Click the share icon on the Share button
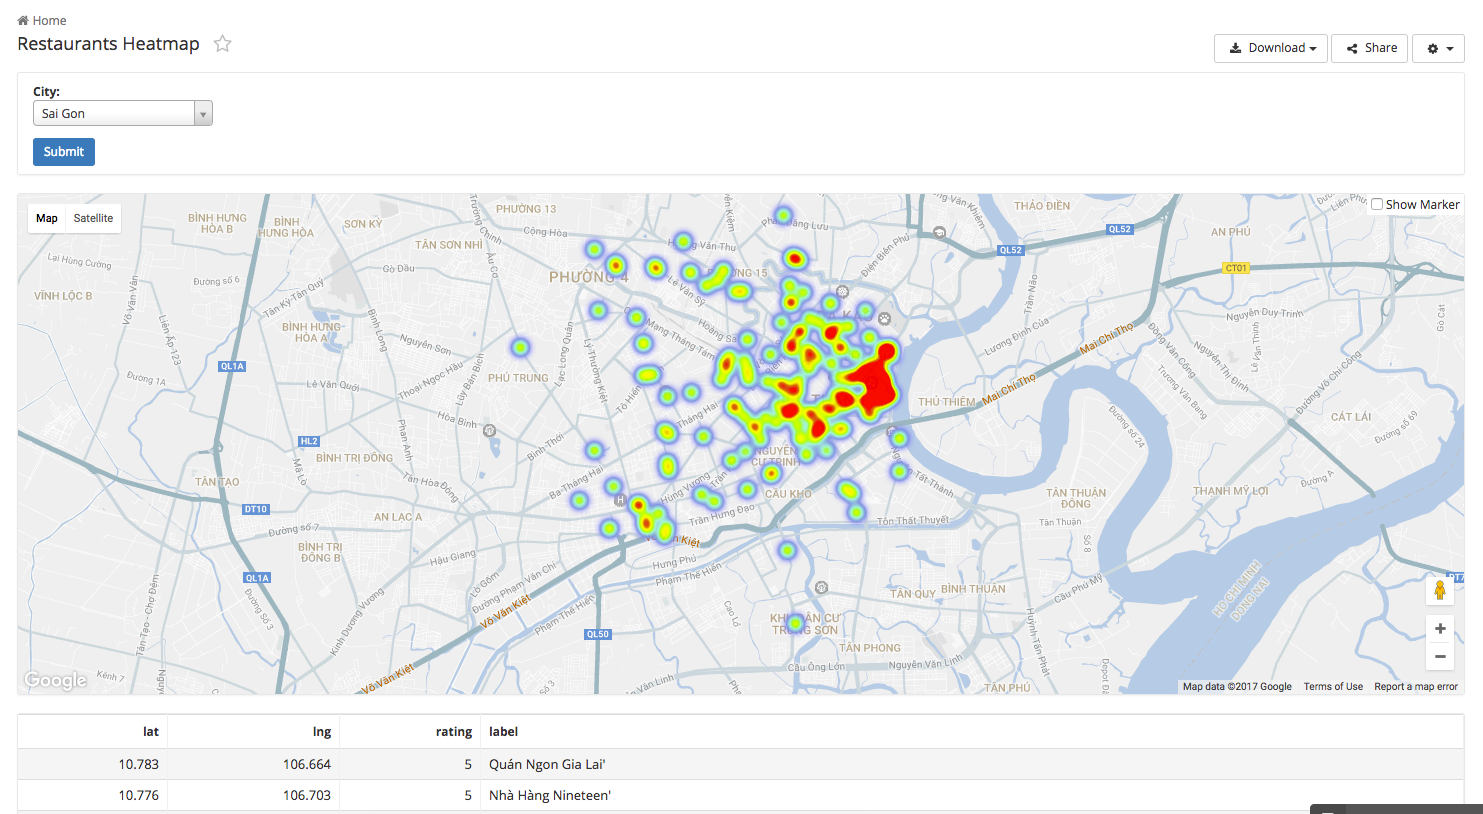The image size is (1483, 814). coord(1353,48)
